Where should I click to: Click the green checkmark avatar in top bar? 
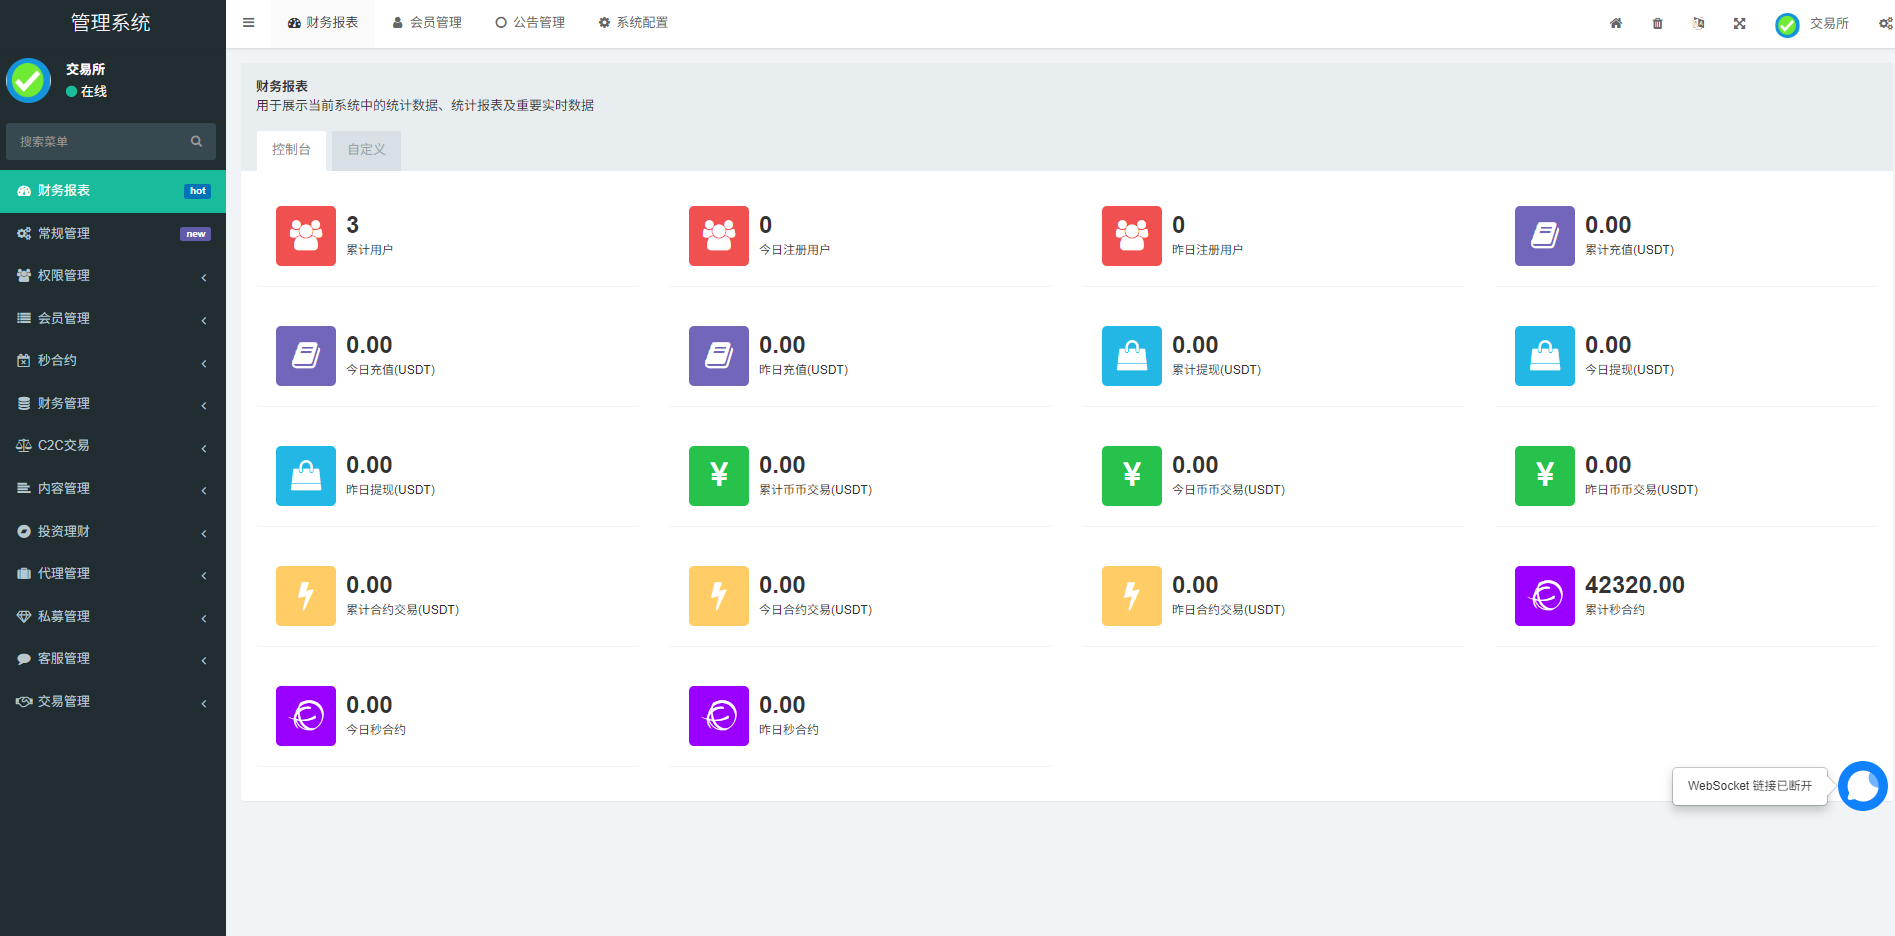(1787, 24)
